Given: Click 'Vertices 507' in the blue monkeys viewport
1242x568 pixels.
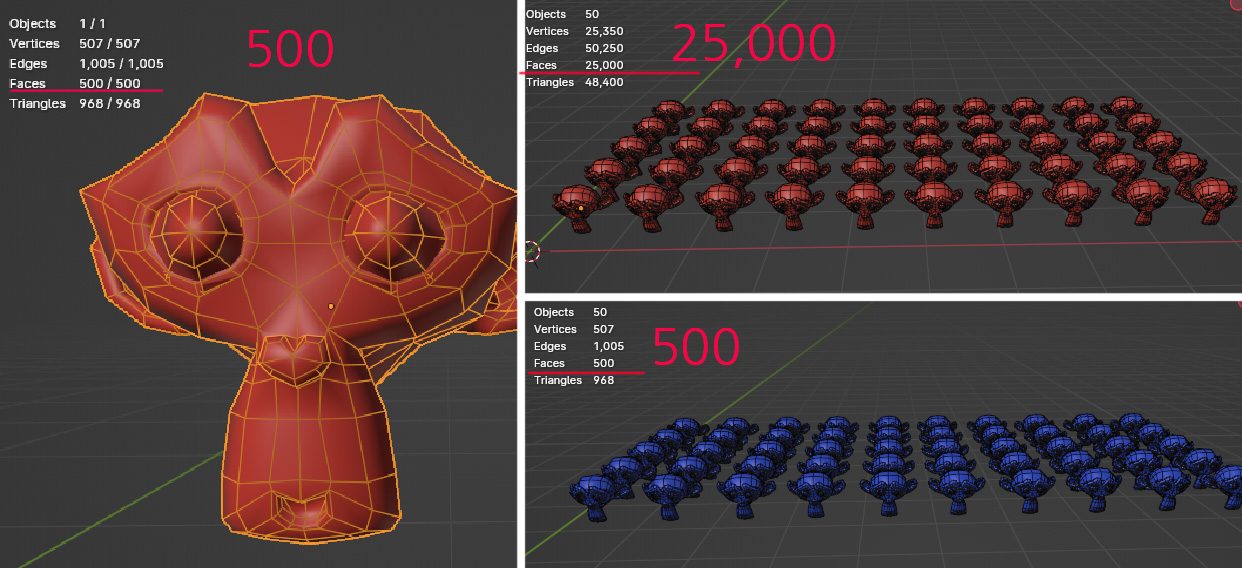Looking at the screenshot, I should (574, 329).
